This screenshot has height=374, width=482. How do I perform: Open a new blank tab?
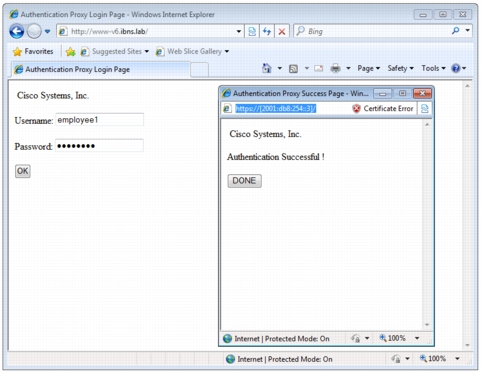200,70
